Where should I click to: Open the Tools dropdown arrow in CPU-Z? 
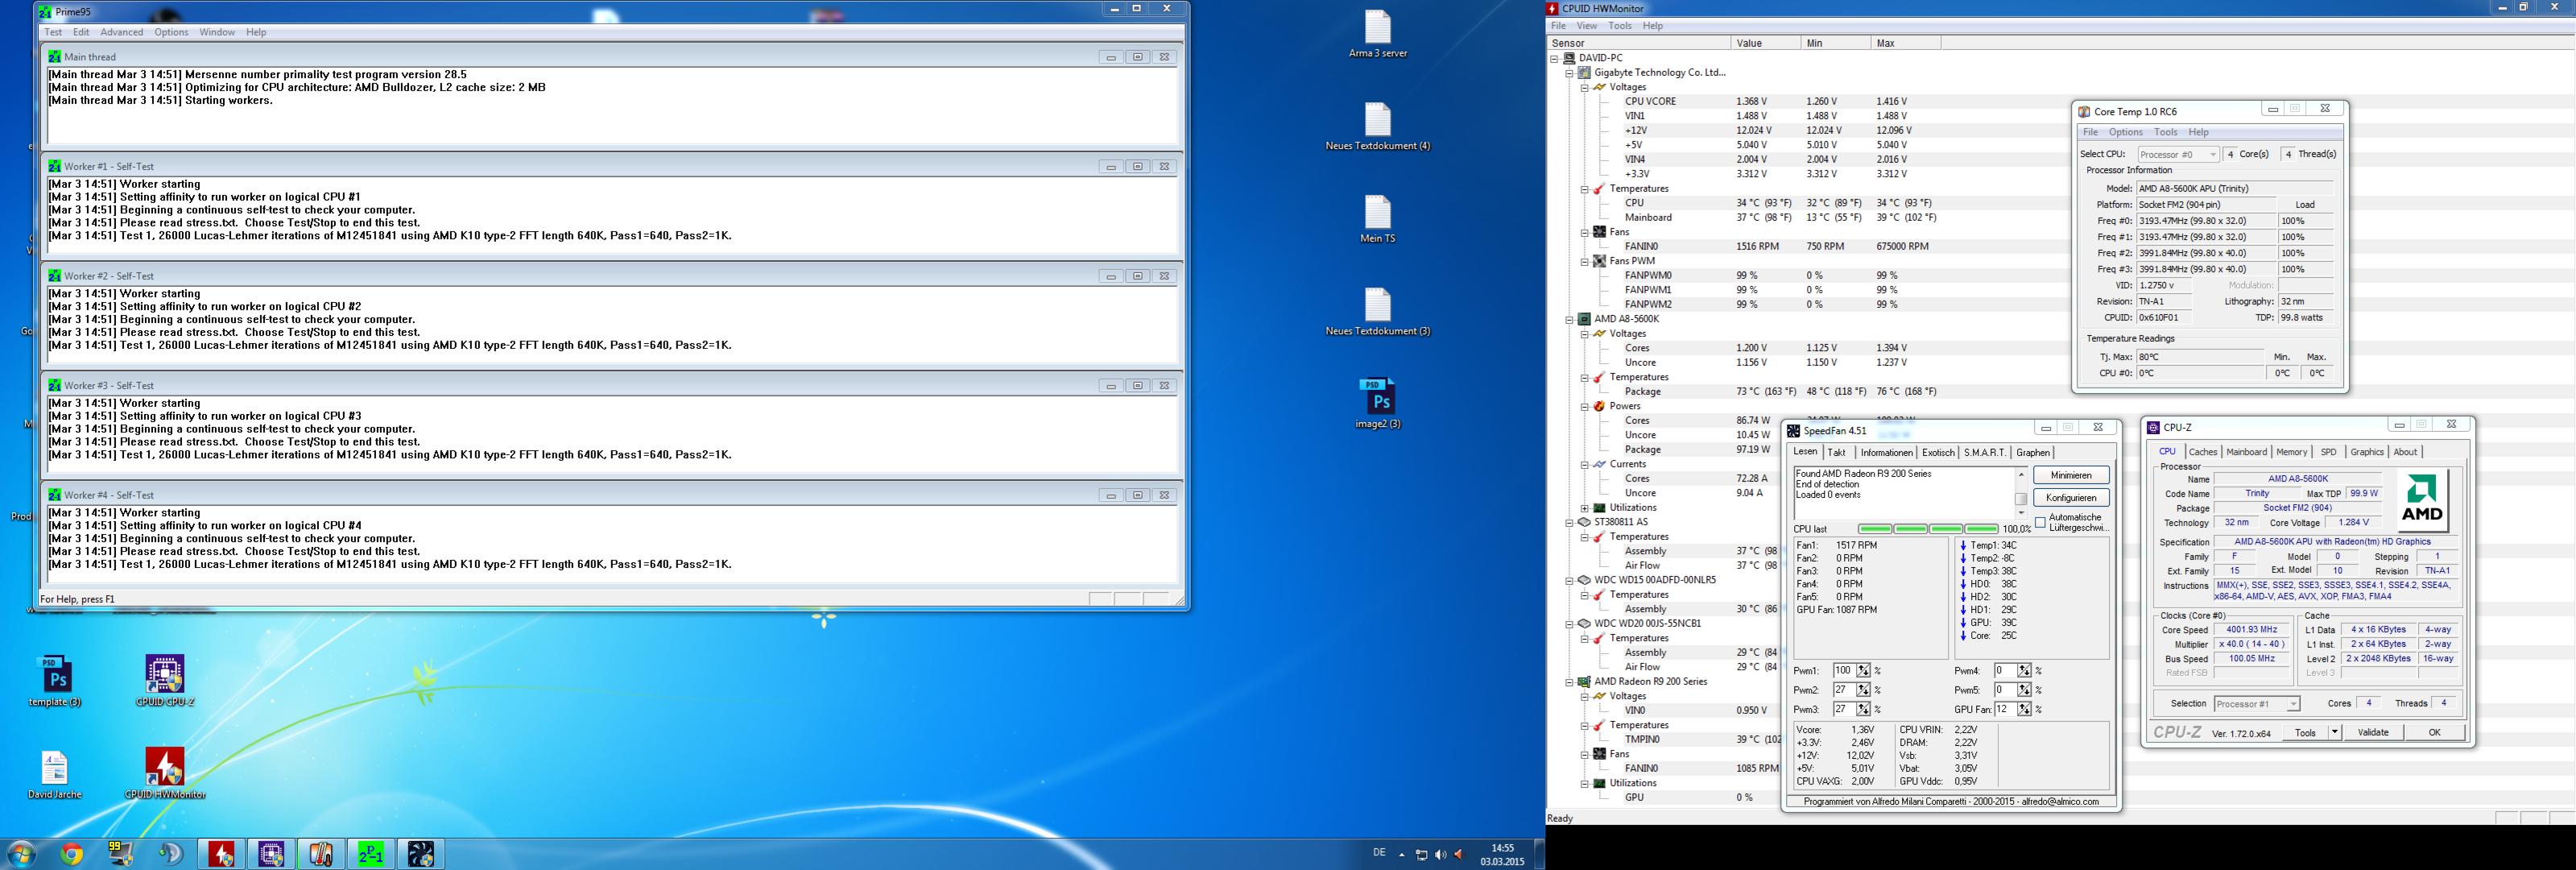click(x=2335, y=732)
